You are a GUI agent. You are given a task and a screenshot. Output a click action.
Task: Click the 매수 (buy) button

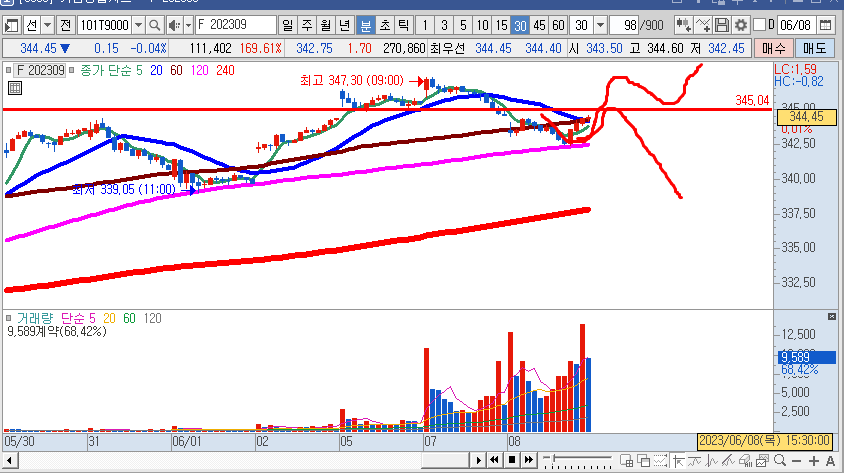(x=773, y=48)
